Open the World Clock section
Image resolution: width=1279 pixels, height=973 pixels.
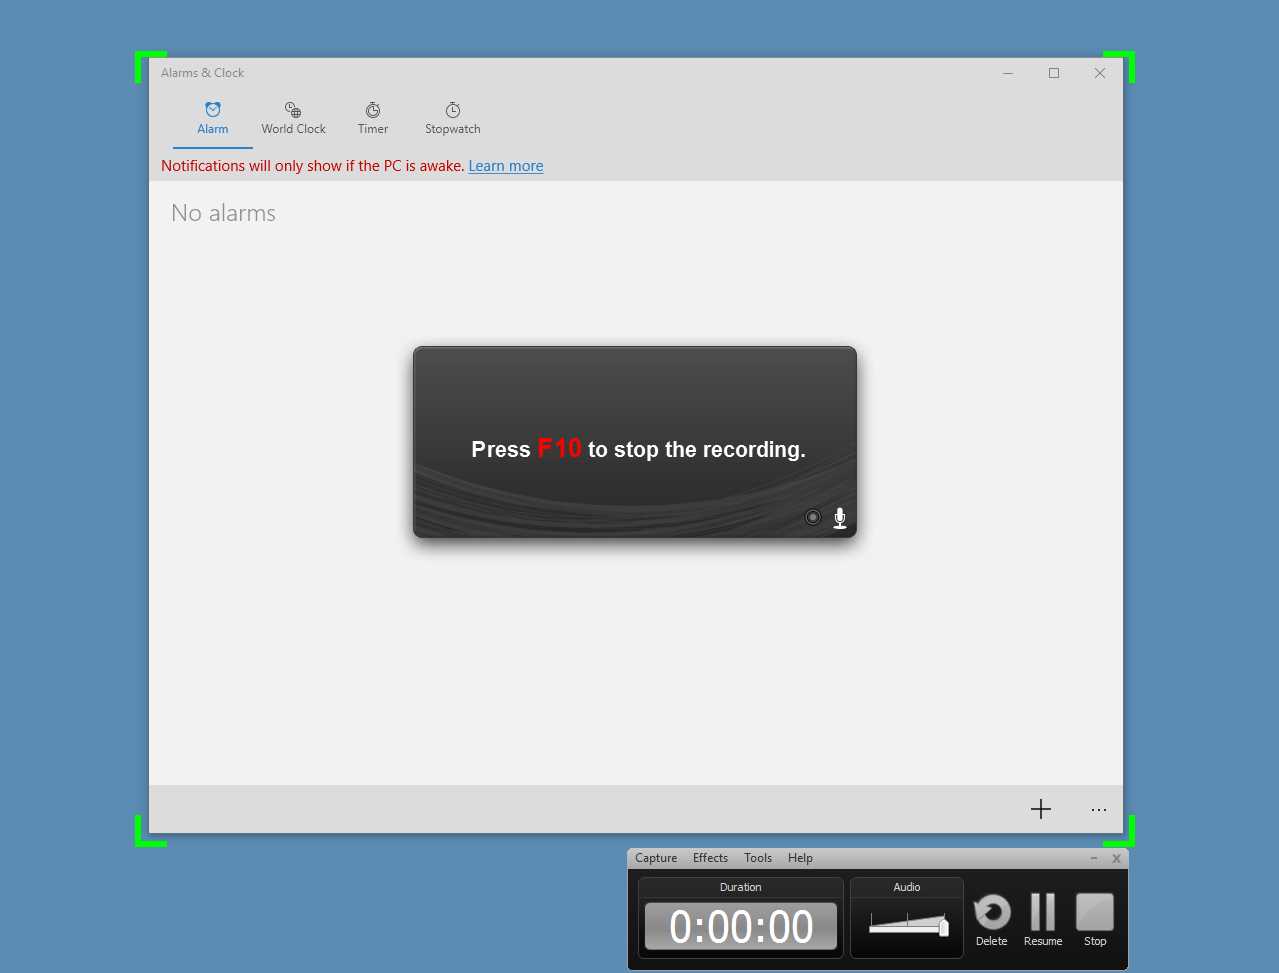coord(293,117)
